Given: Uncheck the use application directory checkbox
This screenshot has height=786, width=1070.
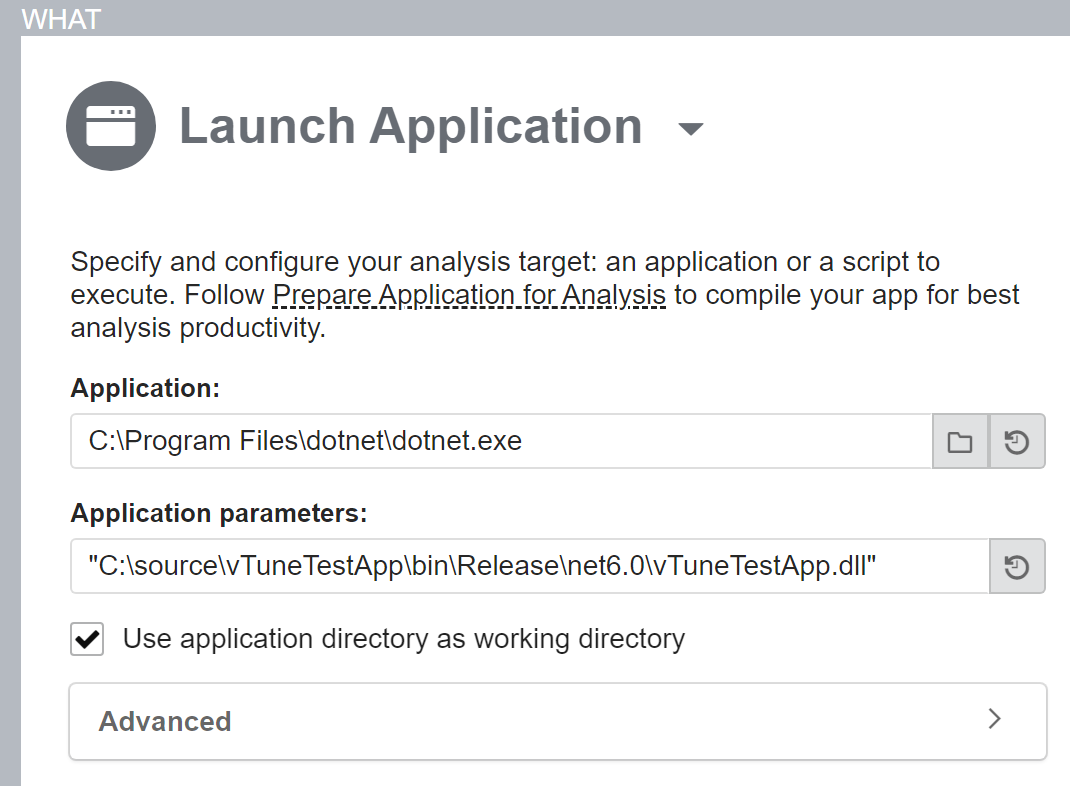Looking at the screenshot, I should pos(87,639).
